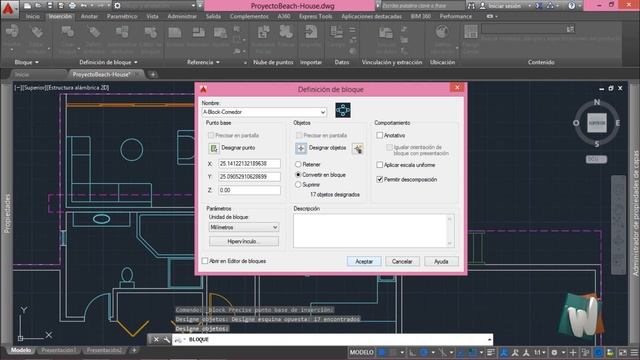Toggle grid display in status bar
This screenshot has height=360, width=640.
point(382,352)
